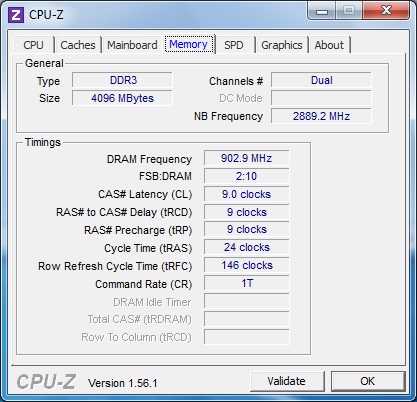Screen dimensions: 417x402
Task: Open the Caches tab
Action: point(78,45)
